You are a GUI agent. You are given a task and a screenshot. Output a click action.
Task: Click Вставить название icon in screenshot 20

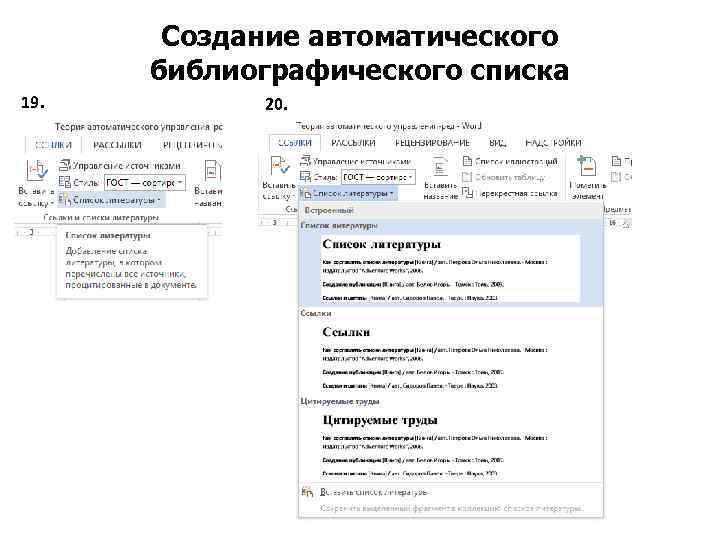[441, 166]
